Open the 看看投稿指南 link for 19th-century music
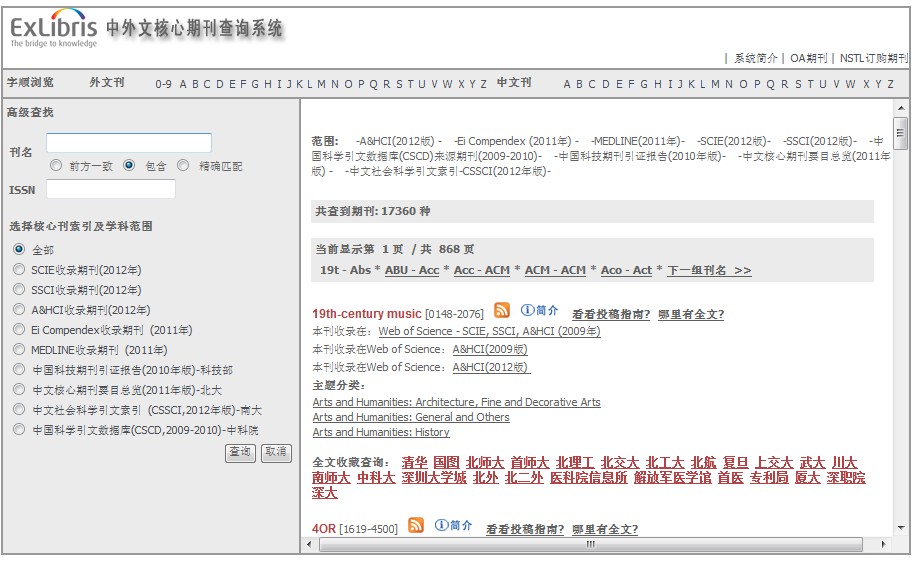 tap(610, 314)
